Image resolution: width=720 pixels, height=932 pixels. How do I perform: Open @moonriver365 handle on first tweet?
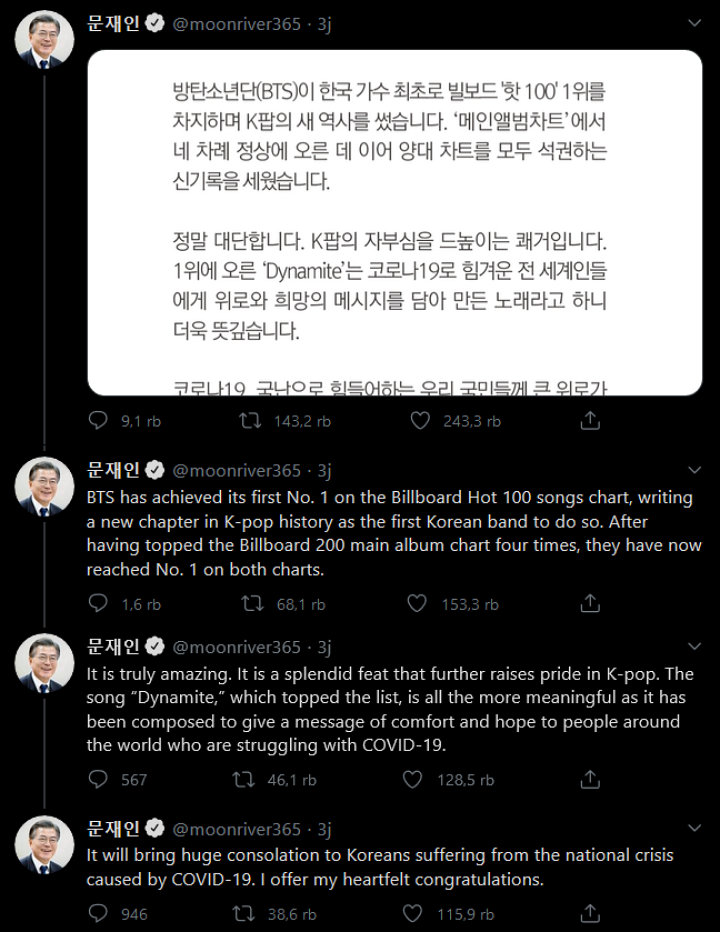click(237, 24)
